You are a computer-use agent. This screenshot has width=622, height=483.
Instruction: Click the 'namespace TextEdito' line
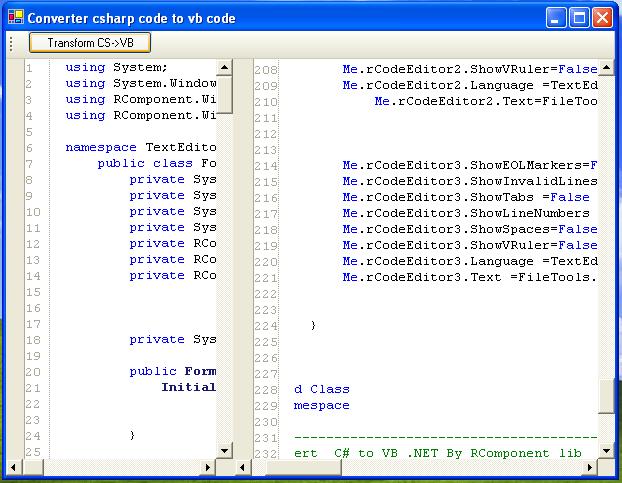click(x=141, y=148)
